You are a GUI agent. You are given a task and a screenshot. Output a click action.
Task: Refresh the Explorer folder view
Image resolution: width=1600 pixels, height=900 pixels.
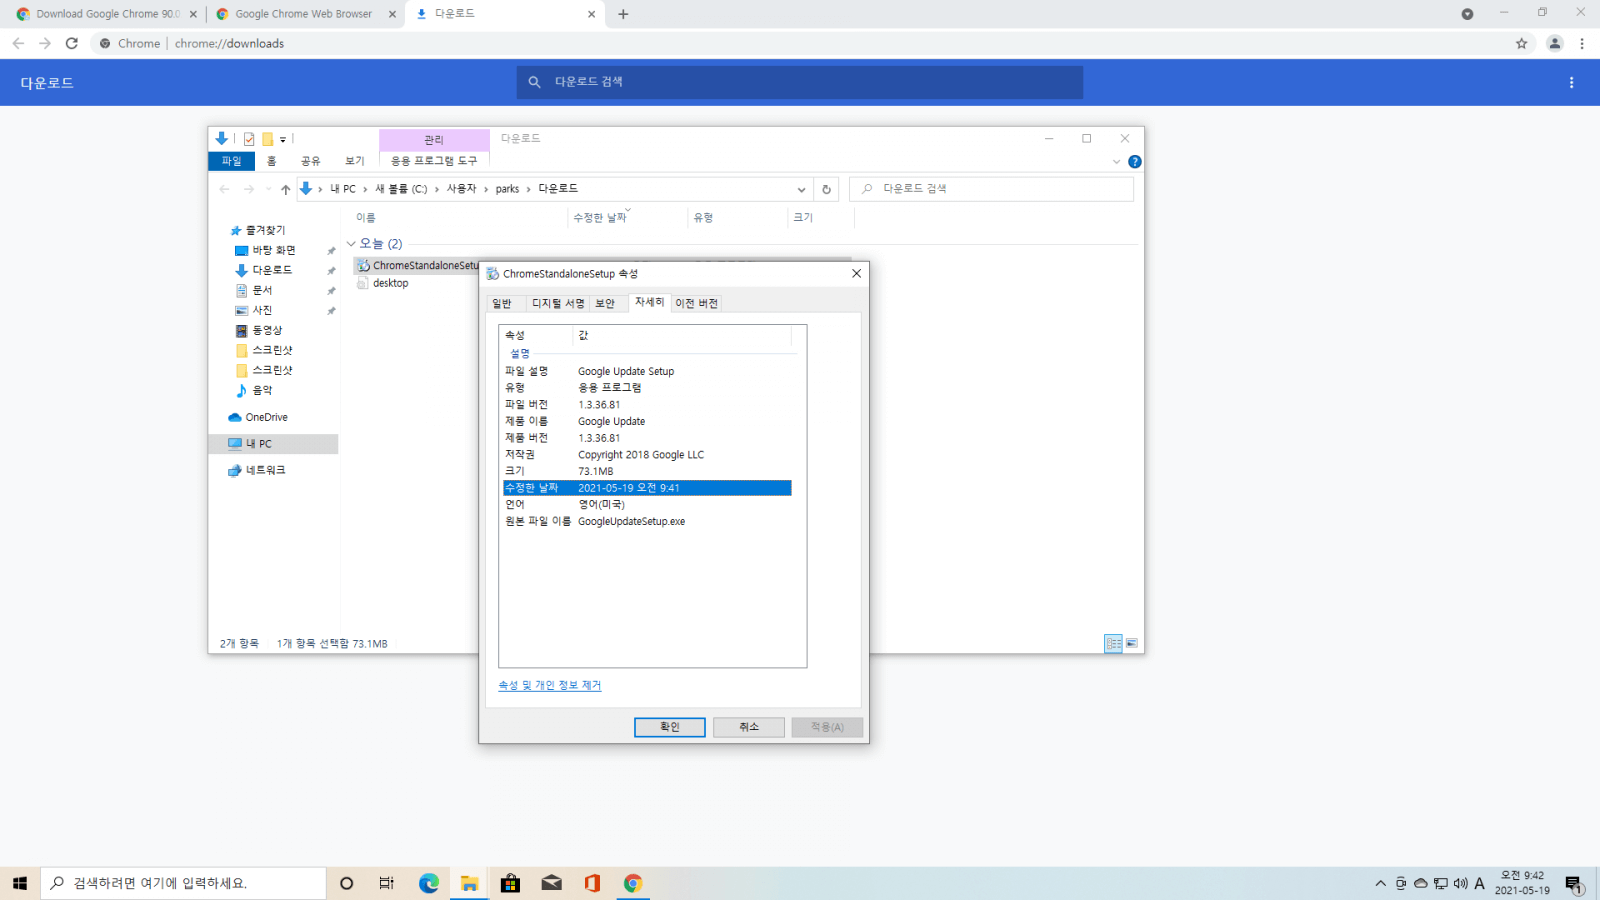(826, 189)
